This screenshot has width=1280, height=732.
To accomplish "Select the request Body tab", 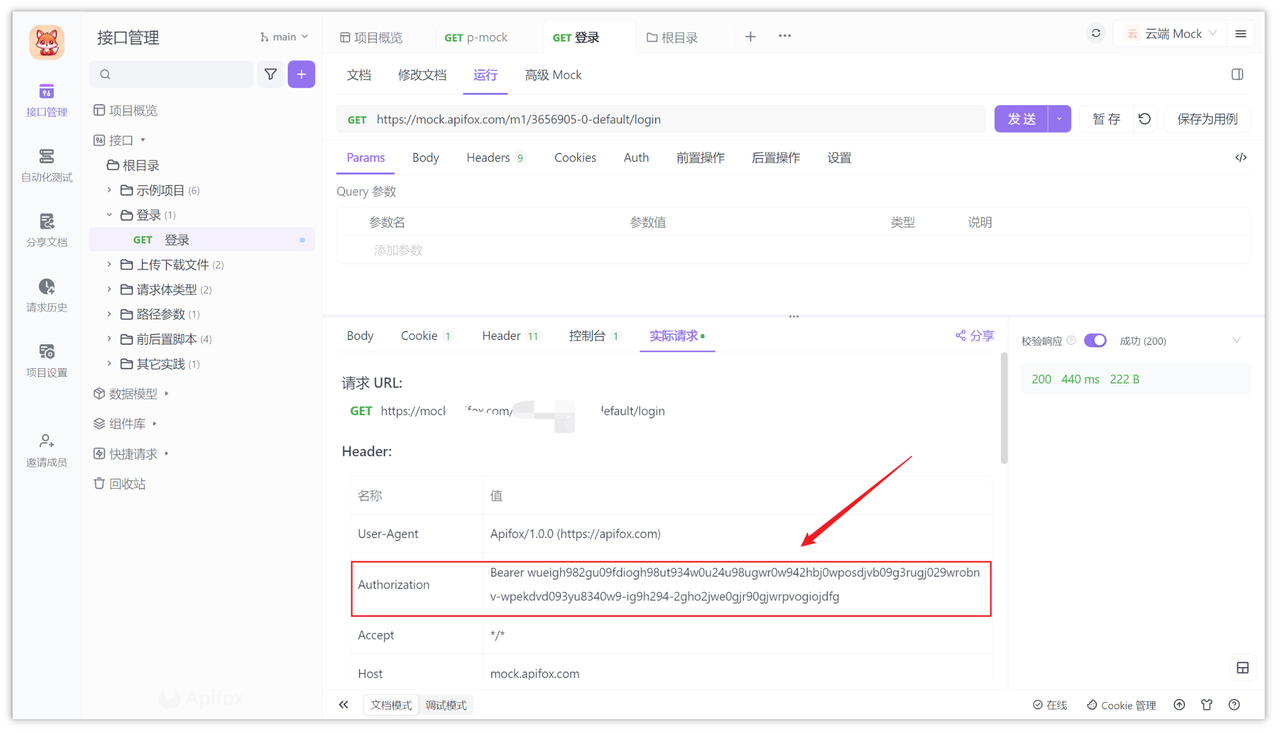I will pyautogui.click(x=426, y=158).
